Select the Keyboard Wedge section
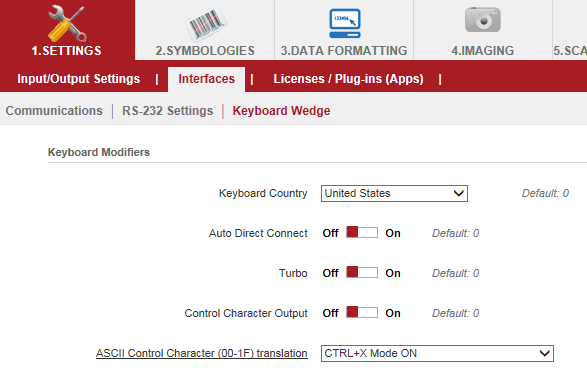 point(281,111)
